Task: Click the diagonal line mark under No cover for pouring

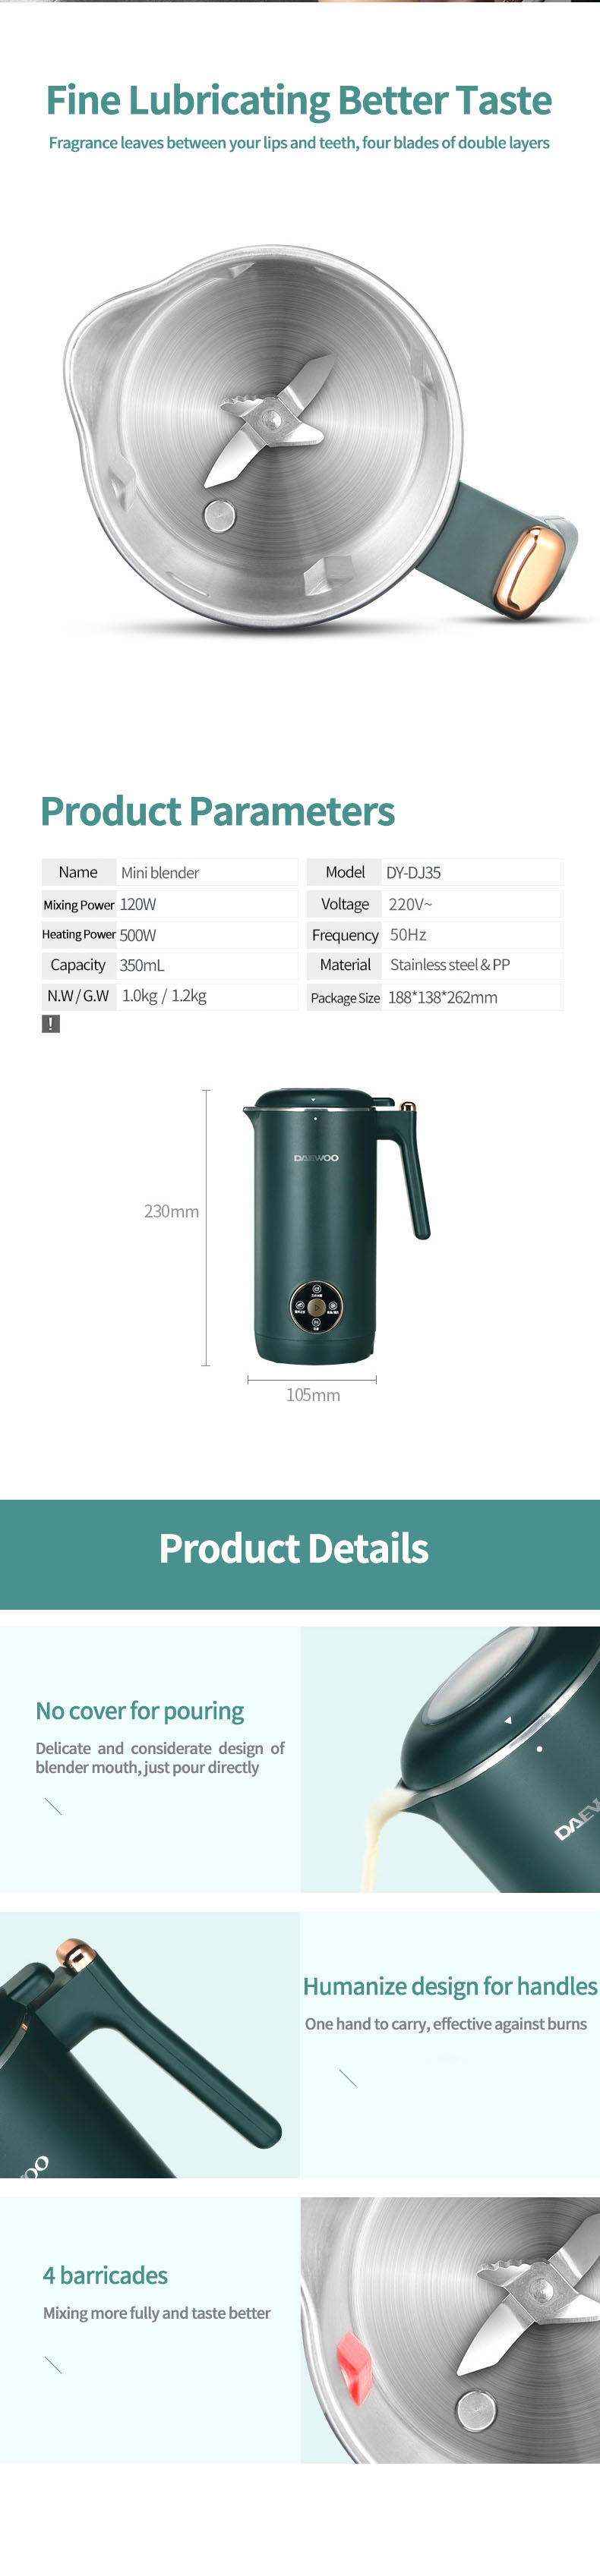Action: (x=54, y=1805)
